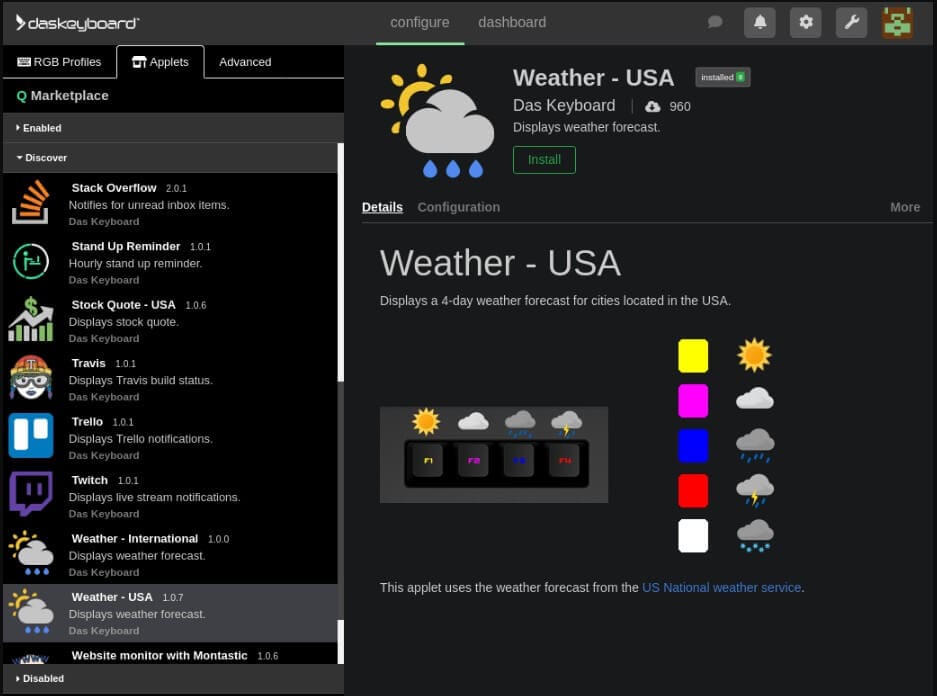Open notifications bell
The image size is (937, 696).
(760, 23)
